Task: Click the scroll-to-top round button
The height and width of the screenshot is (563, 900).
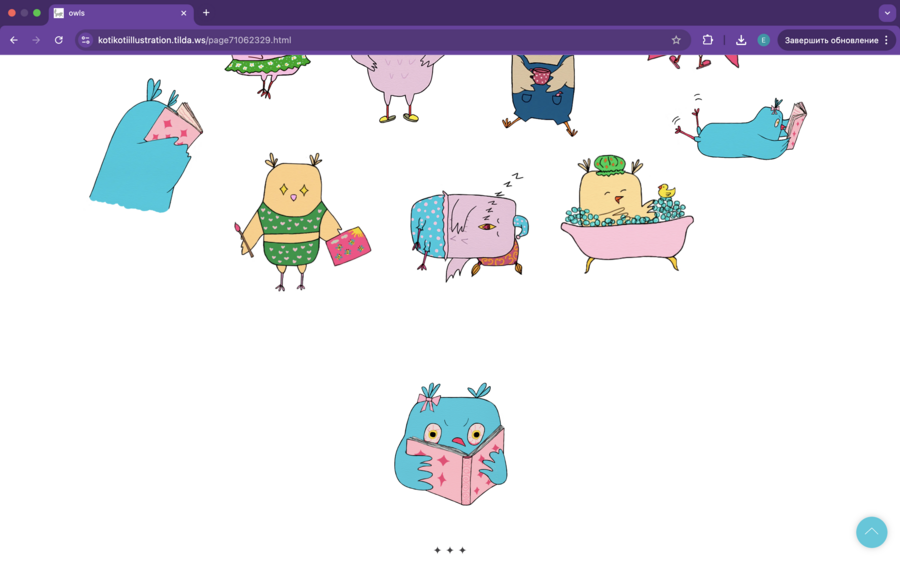Action: point(871,531)
